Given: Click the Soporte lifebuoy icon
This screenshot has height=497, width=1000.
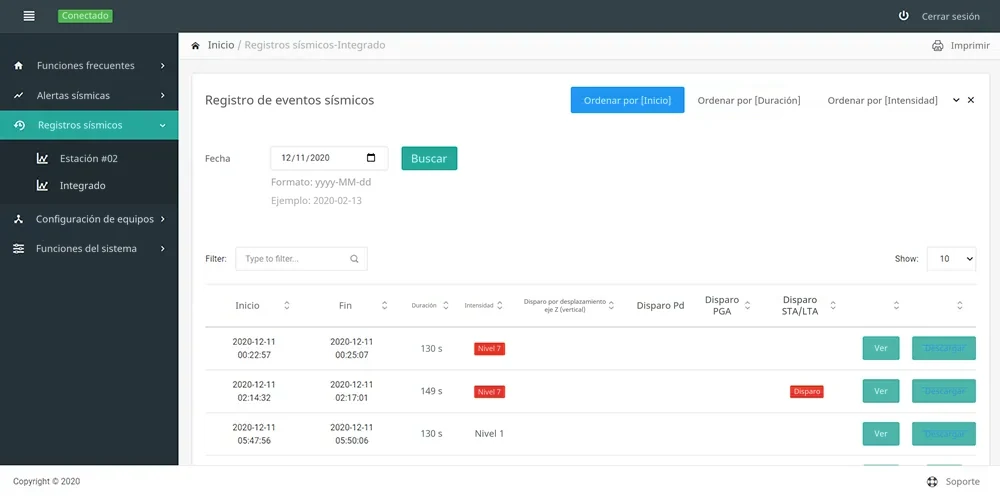Looking at the screenshot, I should click(x=932, y=482).
